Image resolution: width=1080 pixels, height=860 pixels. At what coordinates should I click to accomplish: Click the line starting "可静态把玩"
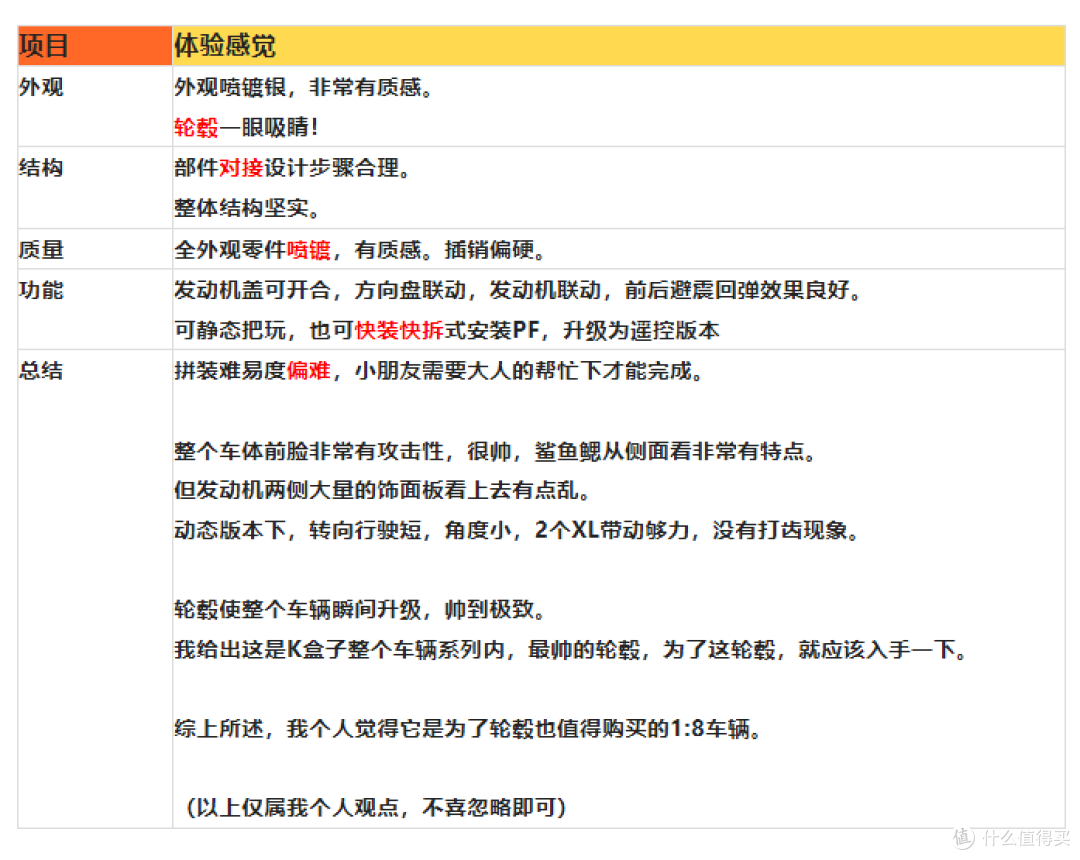(x=447, y=331)
